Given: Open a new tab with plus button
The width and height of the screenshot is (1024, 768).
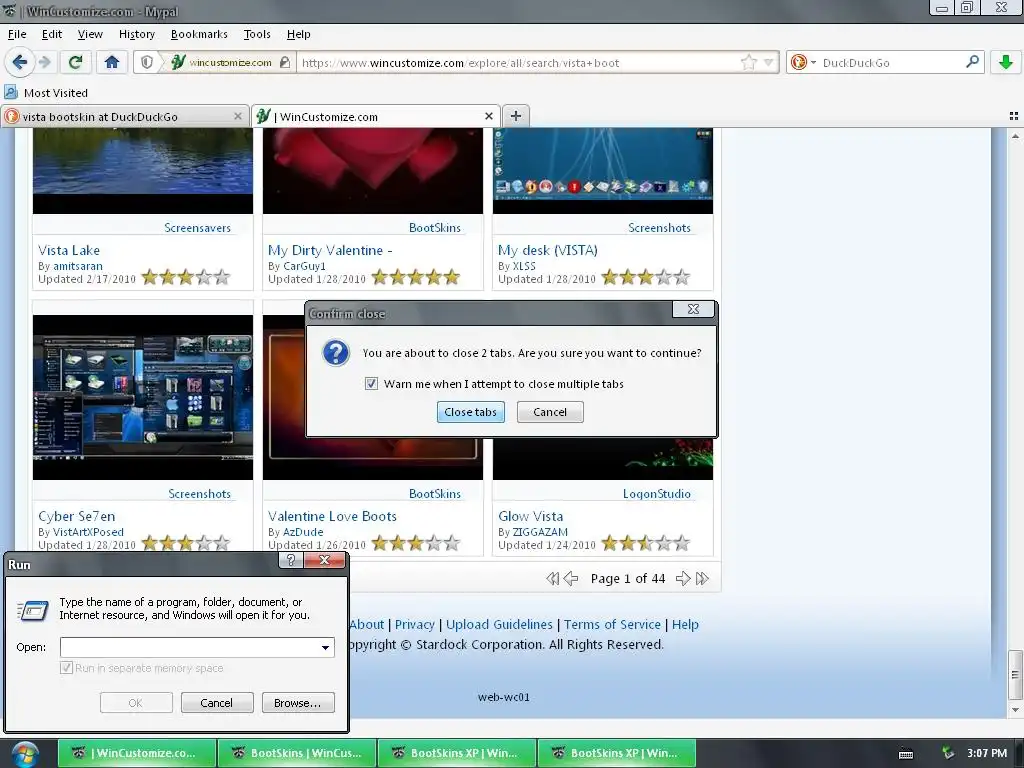Looking at the screenshot, I should click(516, 116).
